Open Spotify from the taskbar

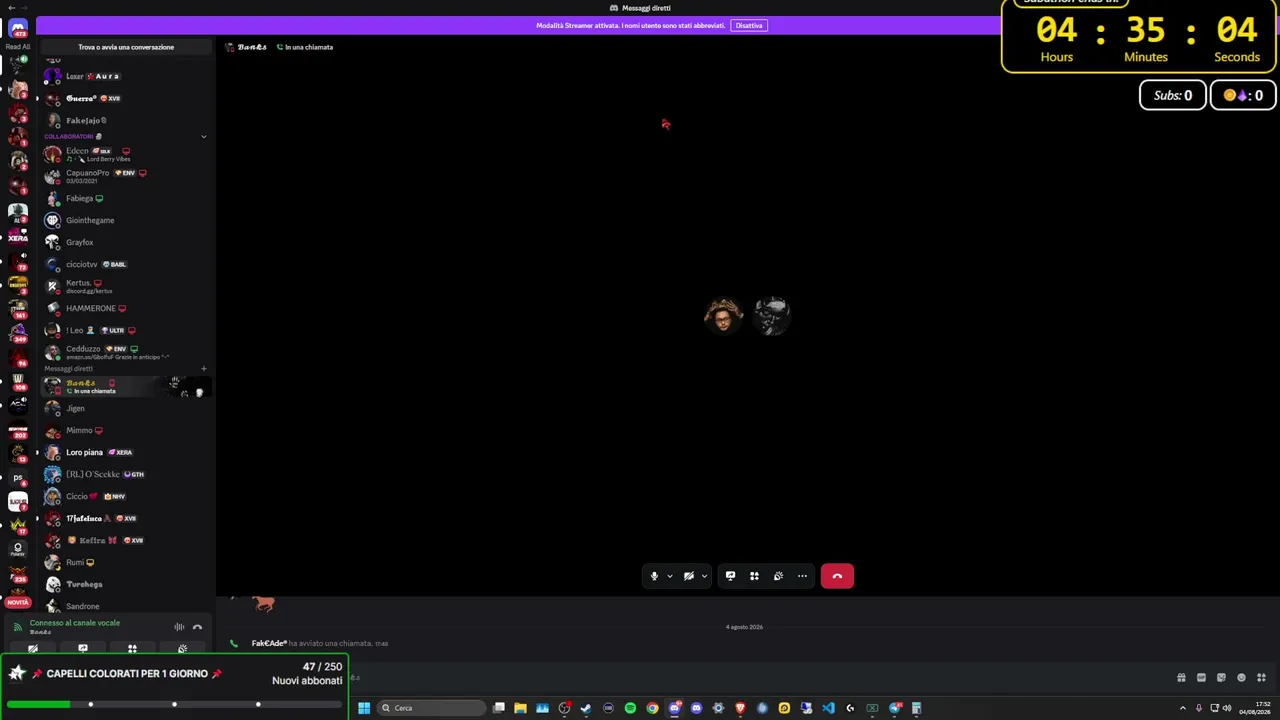tap(630, 708)
